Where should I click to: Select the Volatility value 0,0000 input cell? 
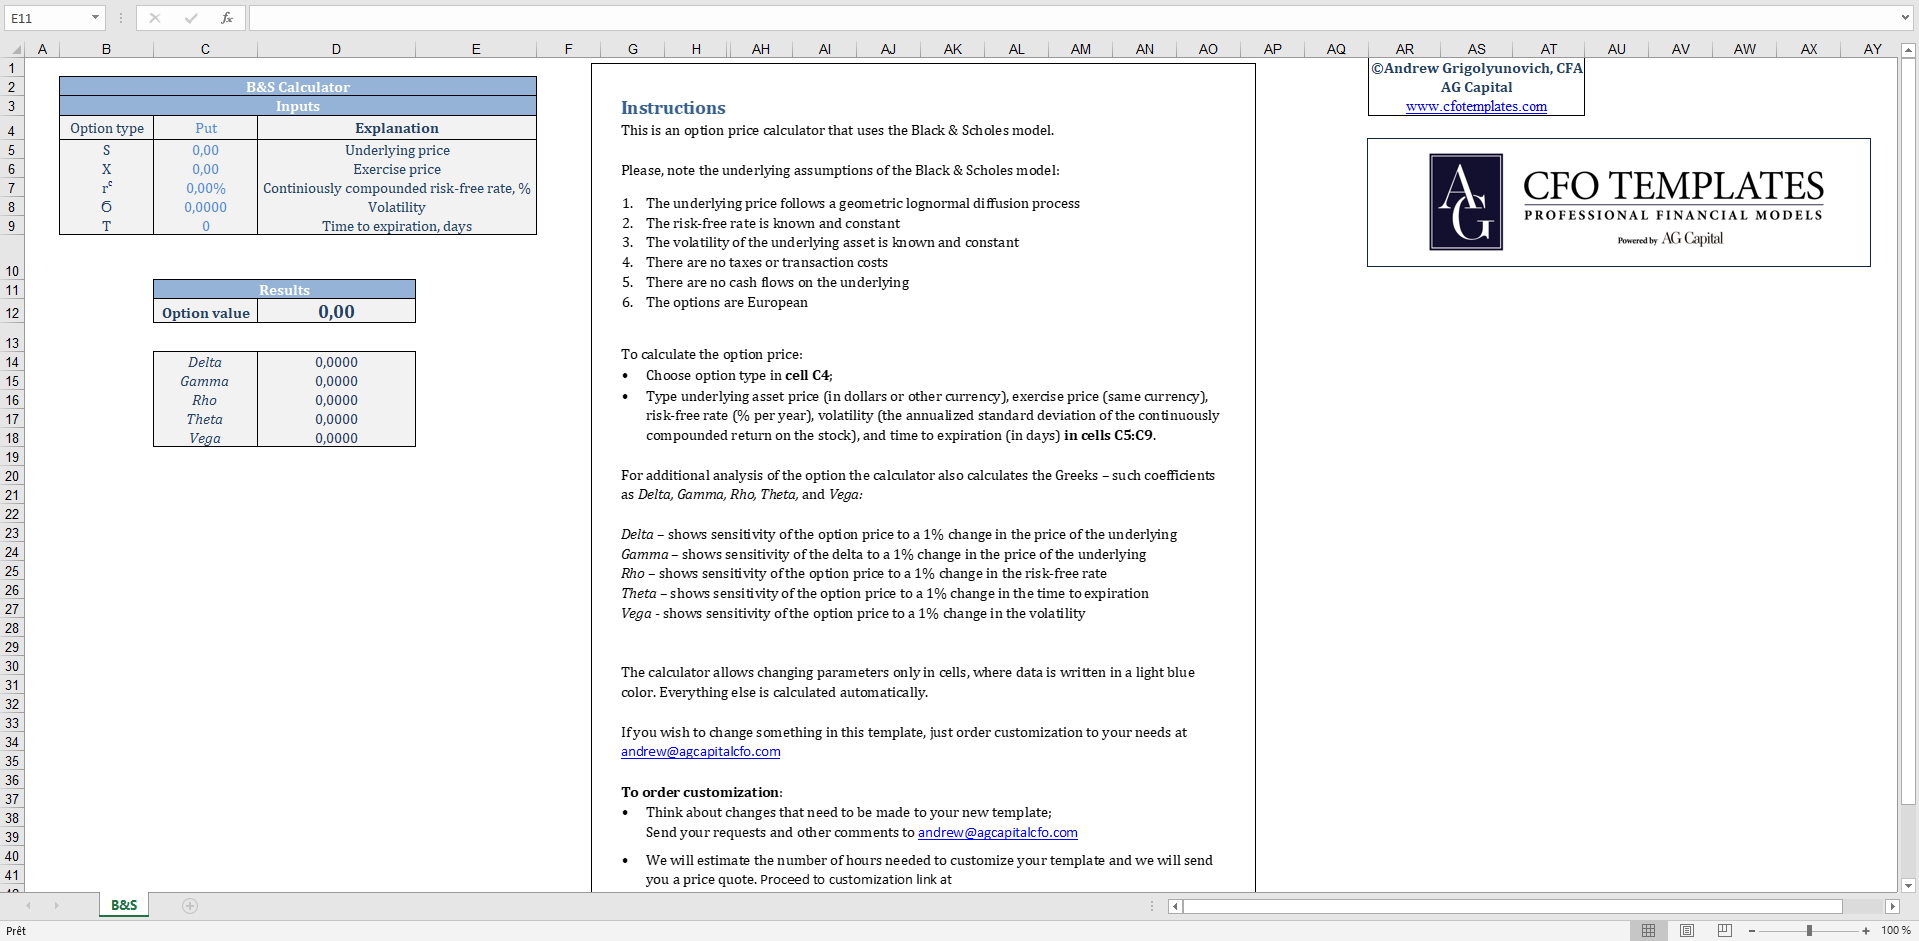coord(206,207)
